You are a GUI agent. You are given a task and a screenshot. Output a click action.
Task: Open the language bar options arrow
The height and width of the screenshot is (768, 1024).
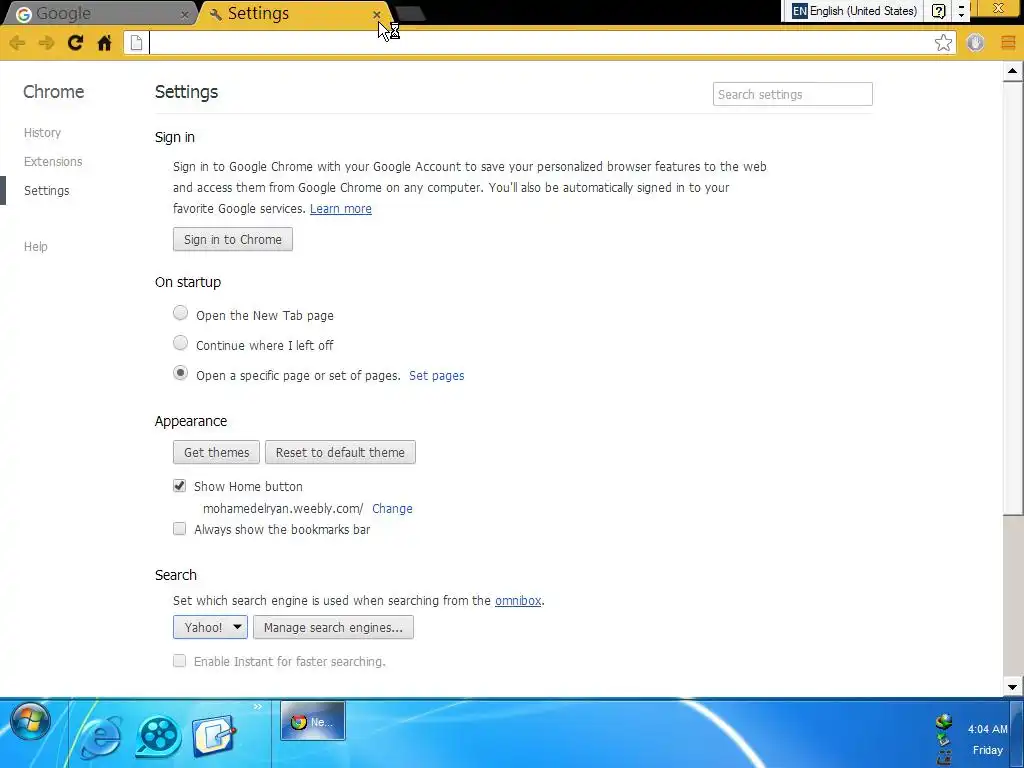coord(961,11)
